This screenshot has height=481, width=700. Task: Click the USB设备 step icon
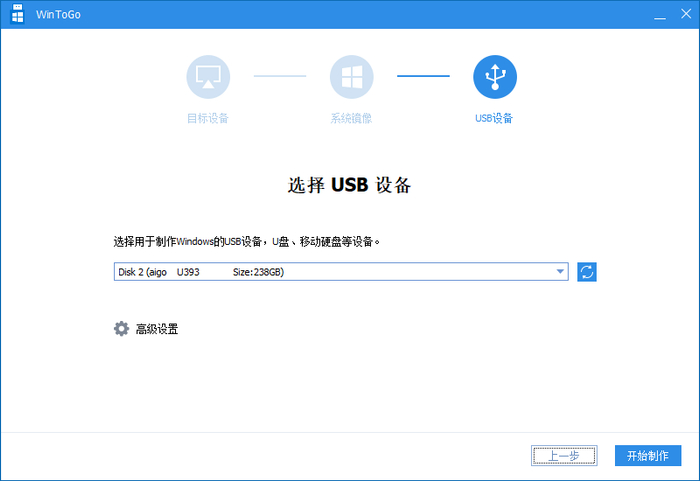click(495, 77)
